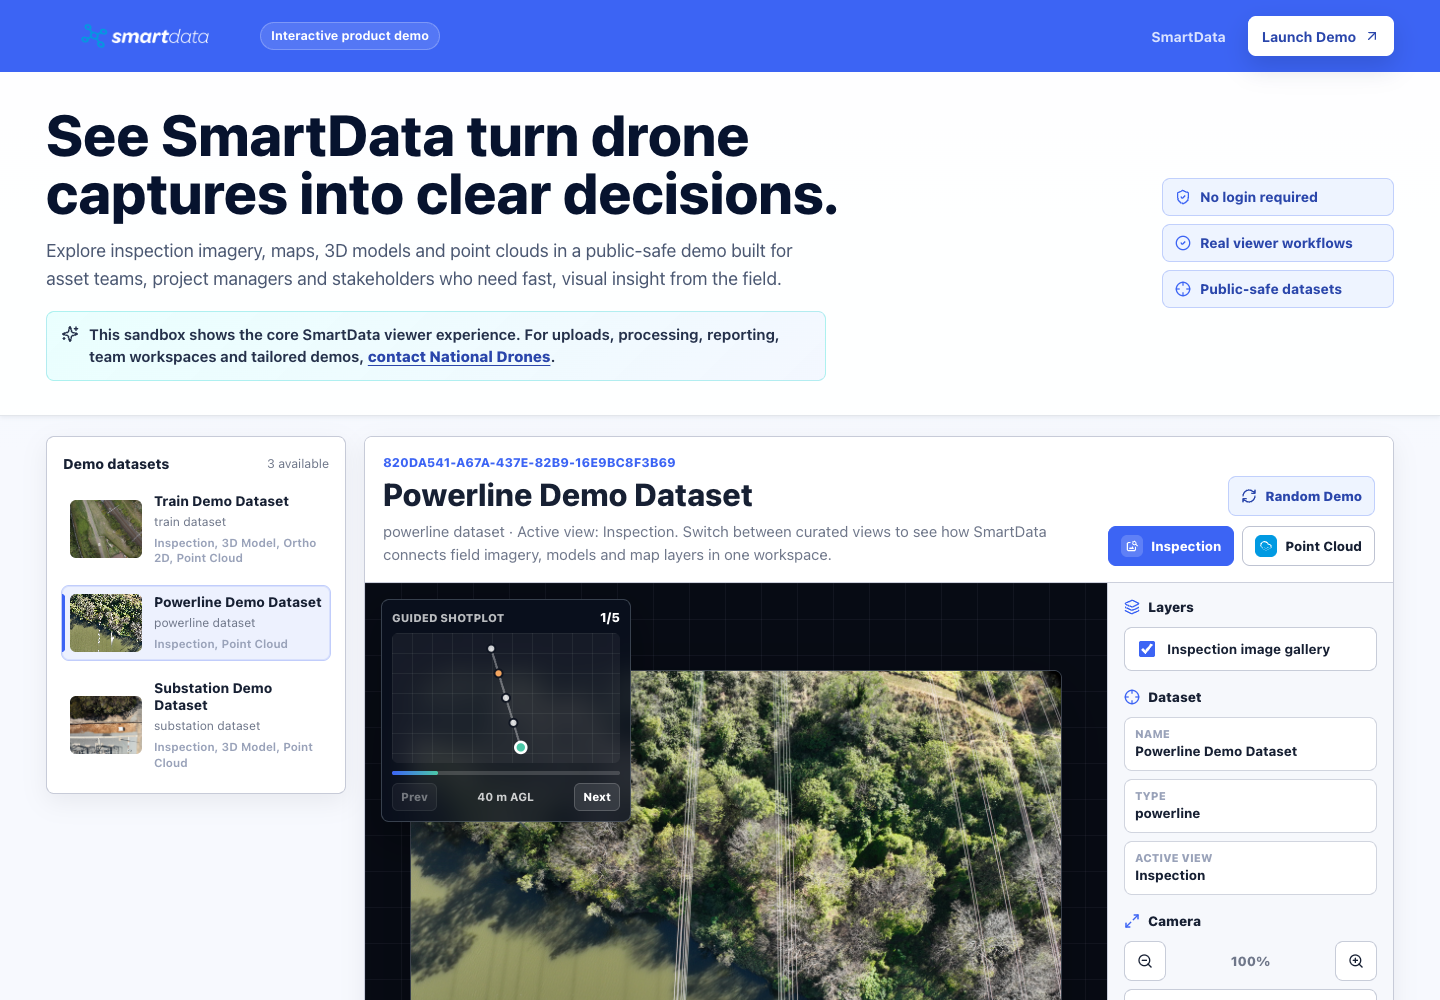The image size is (1440, 1000).
Task: Click the Prev shot button
Action: [x=414, y=797]
